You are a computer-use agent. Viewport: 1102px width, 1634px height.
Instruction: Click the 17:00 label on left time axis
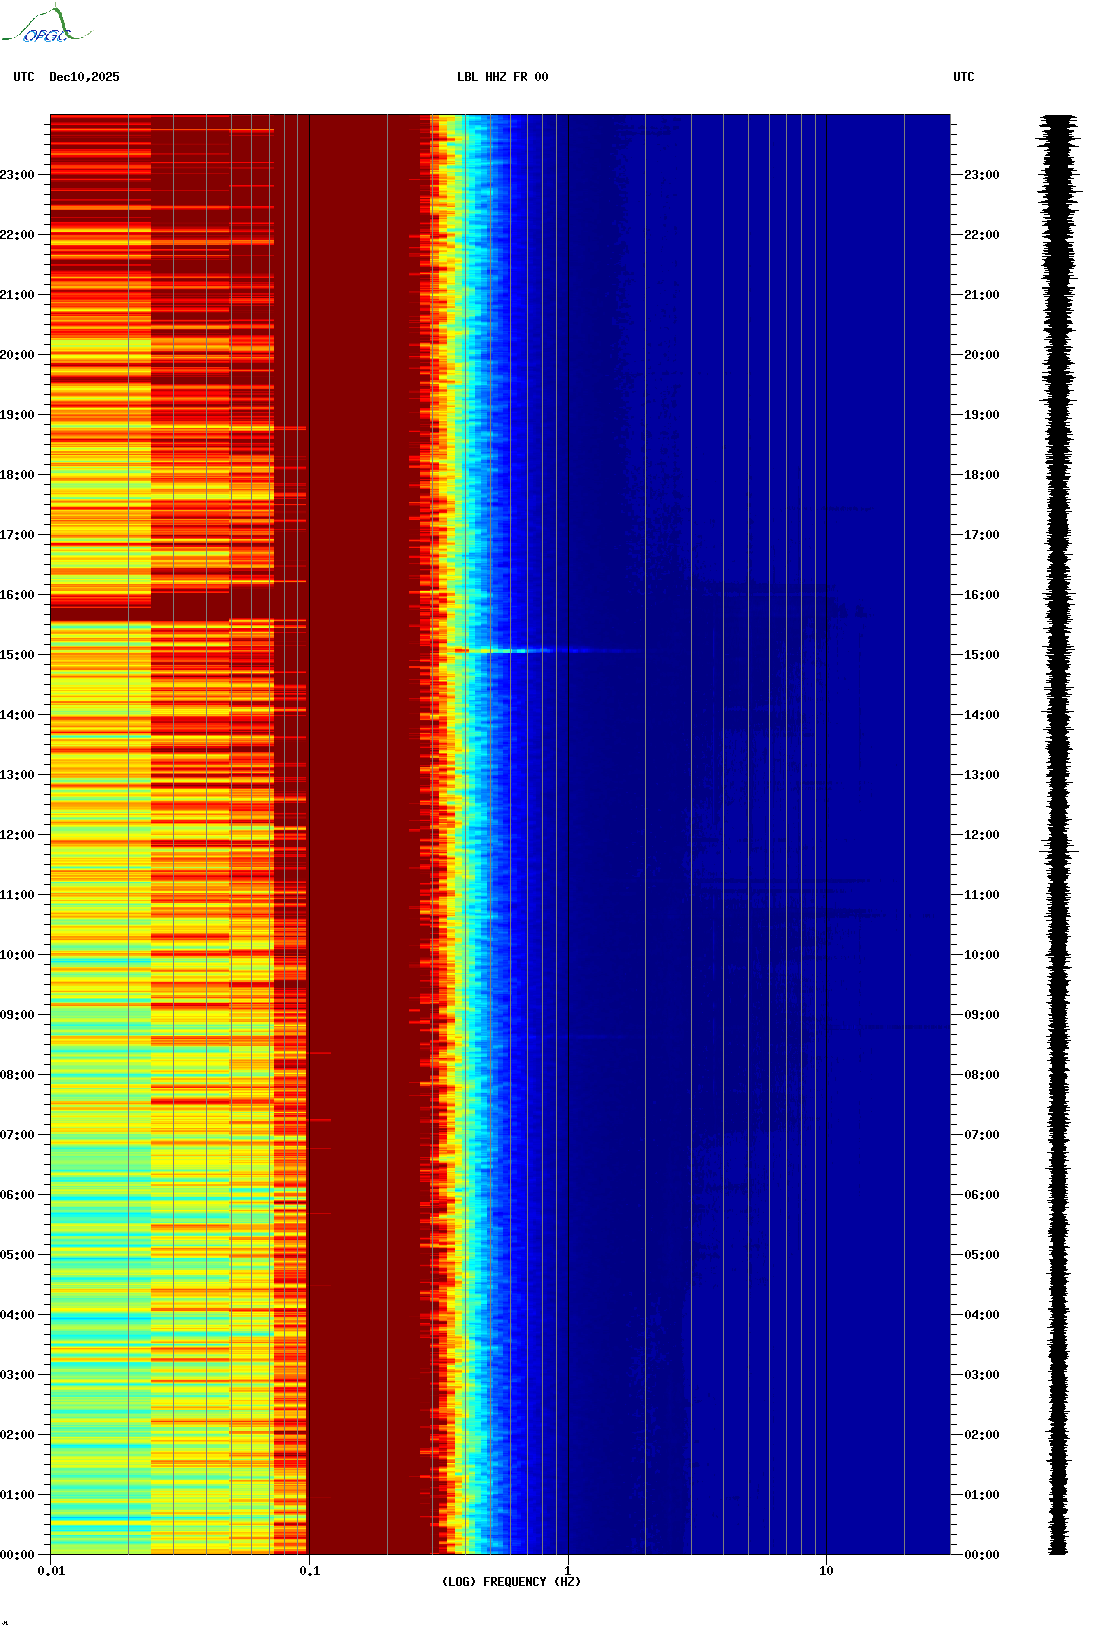17,535
